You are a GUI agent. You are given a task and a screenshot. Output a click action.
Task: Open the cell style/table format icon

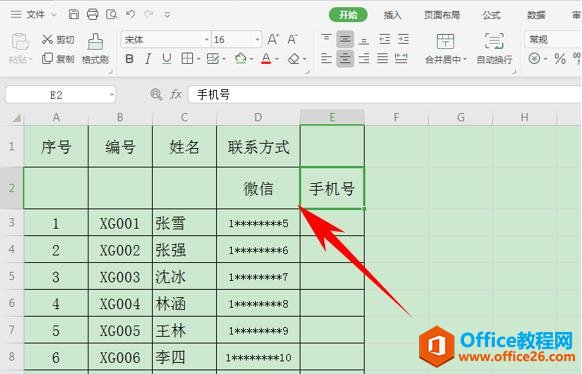click(213, 59)
